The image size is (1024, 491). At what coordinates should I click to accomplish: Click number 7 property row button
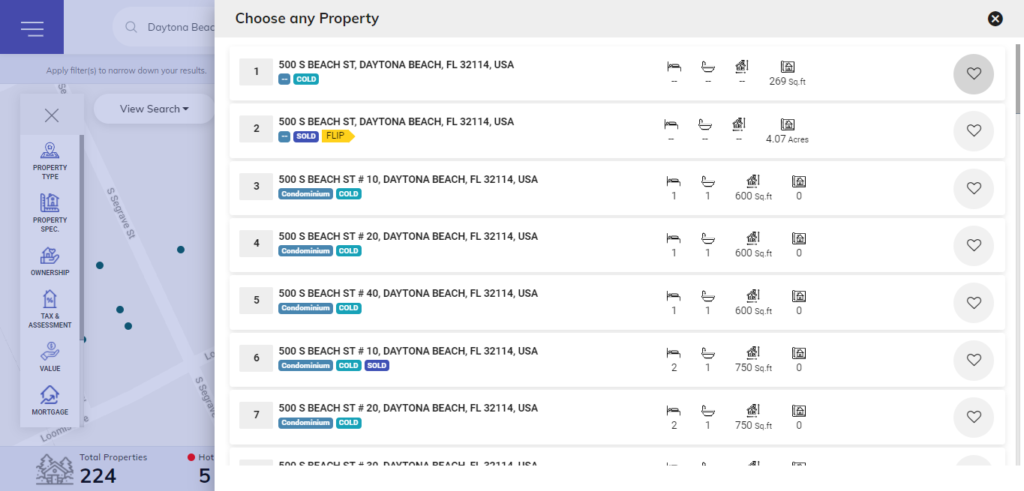[x=256, y=415]
